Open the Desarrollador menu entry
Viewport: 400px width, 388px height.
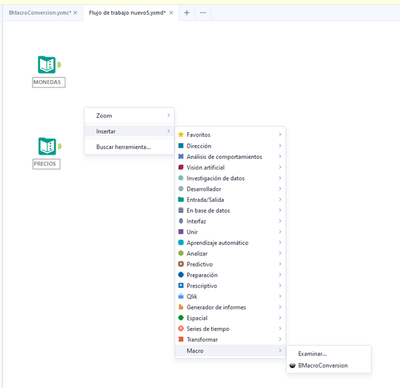click(x=230, y=189)
